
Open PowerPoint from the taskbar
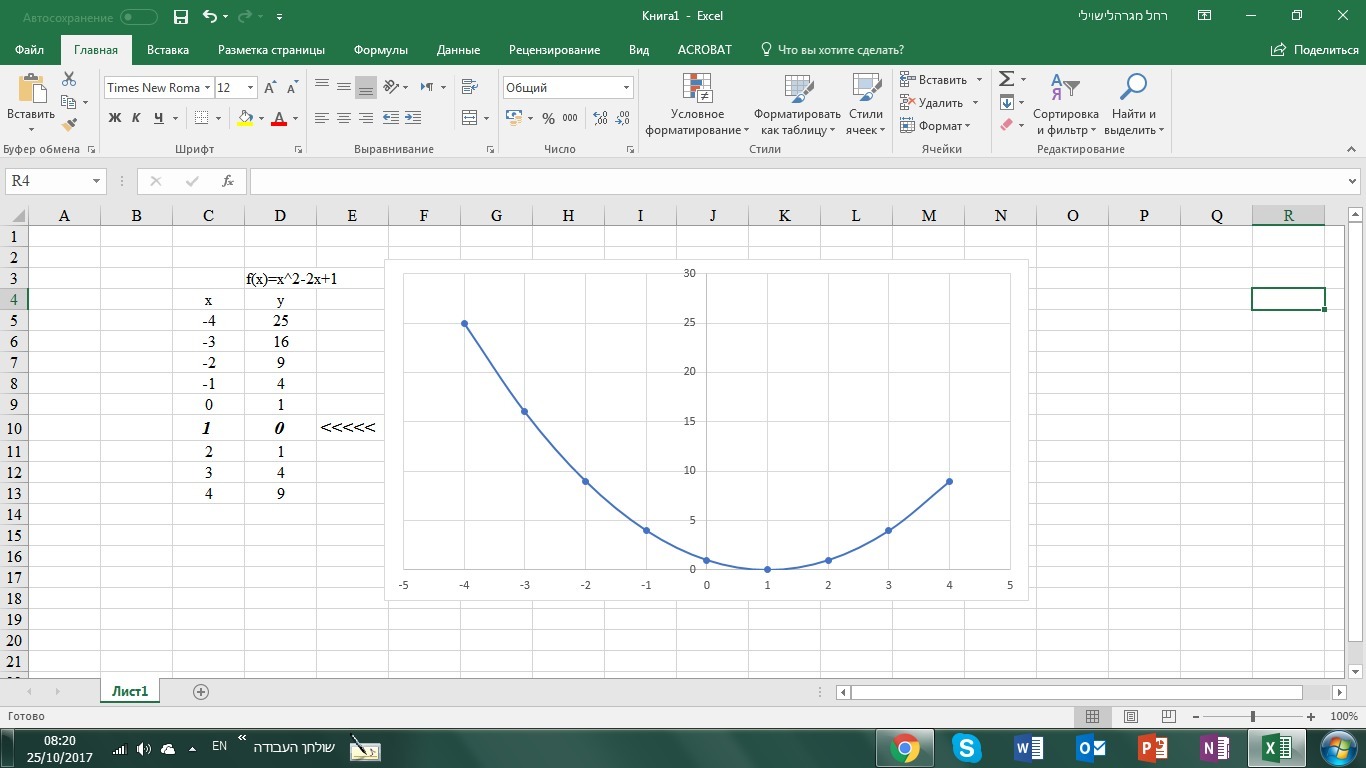pos(1152,748)
